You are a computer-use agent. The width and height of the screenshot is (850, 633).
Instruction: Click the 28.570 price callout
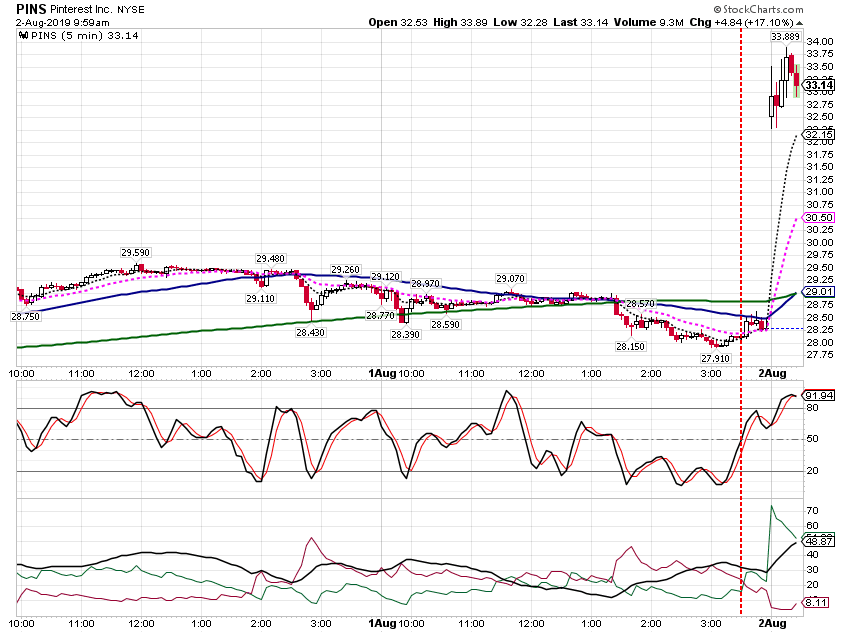point(641,303)
